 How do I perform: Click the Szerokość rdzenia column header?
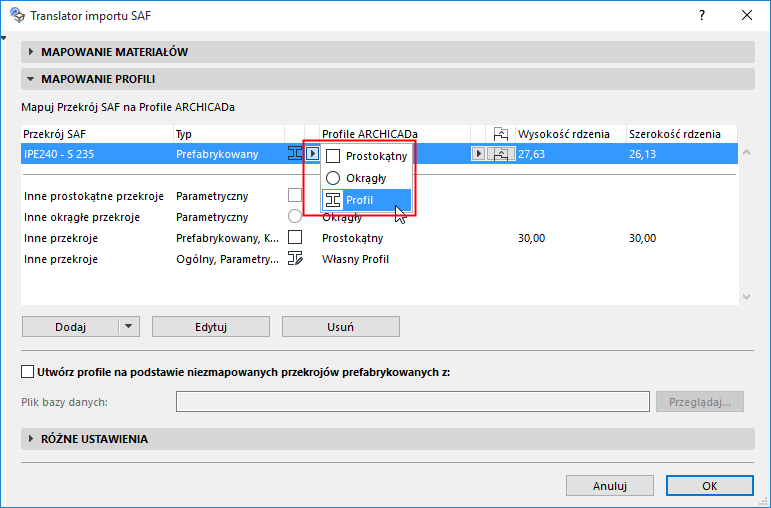[x=682, y=134]
